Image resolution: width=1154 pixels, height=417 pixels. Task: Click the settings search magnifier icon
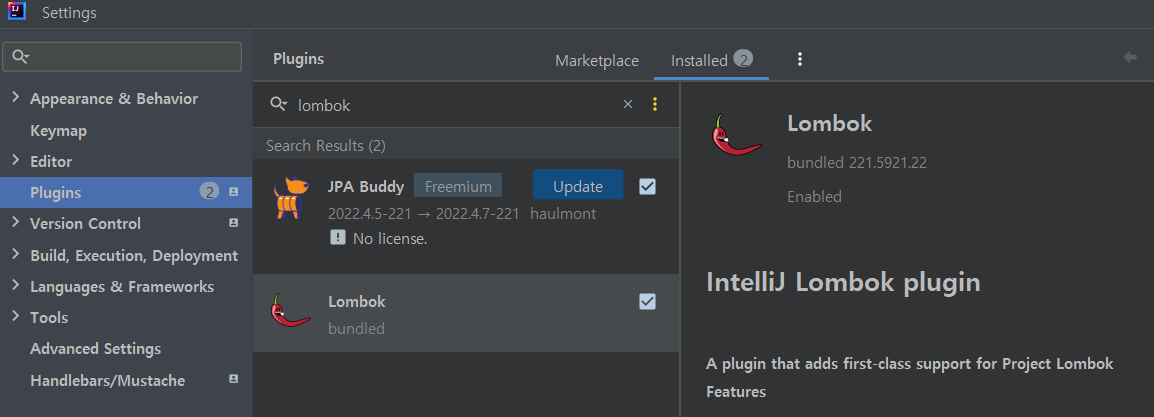coord(21,57)
